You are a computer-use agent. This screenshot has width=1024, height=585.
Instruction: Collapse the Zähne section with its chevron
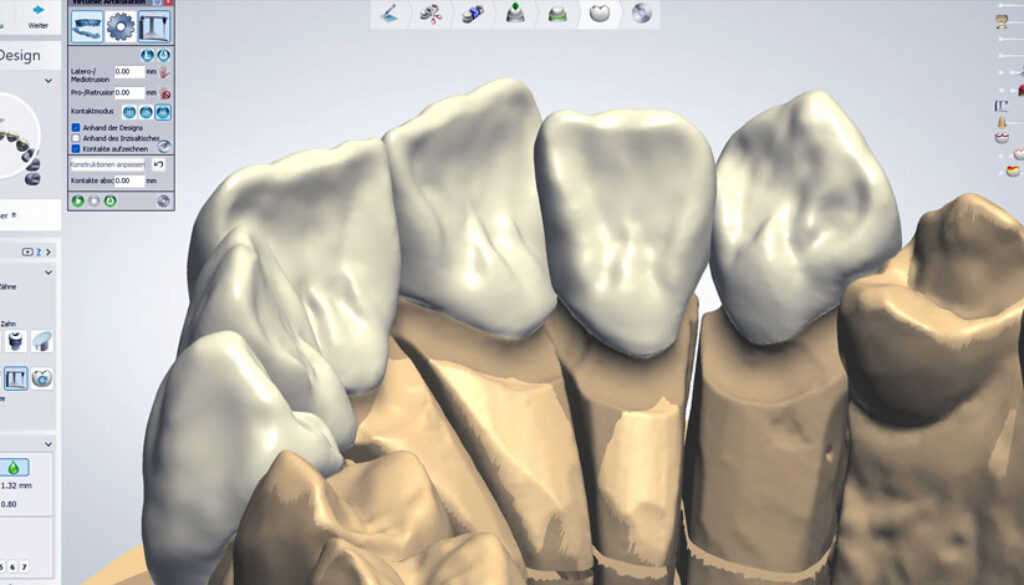pos(49,272)
